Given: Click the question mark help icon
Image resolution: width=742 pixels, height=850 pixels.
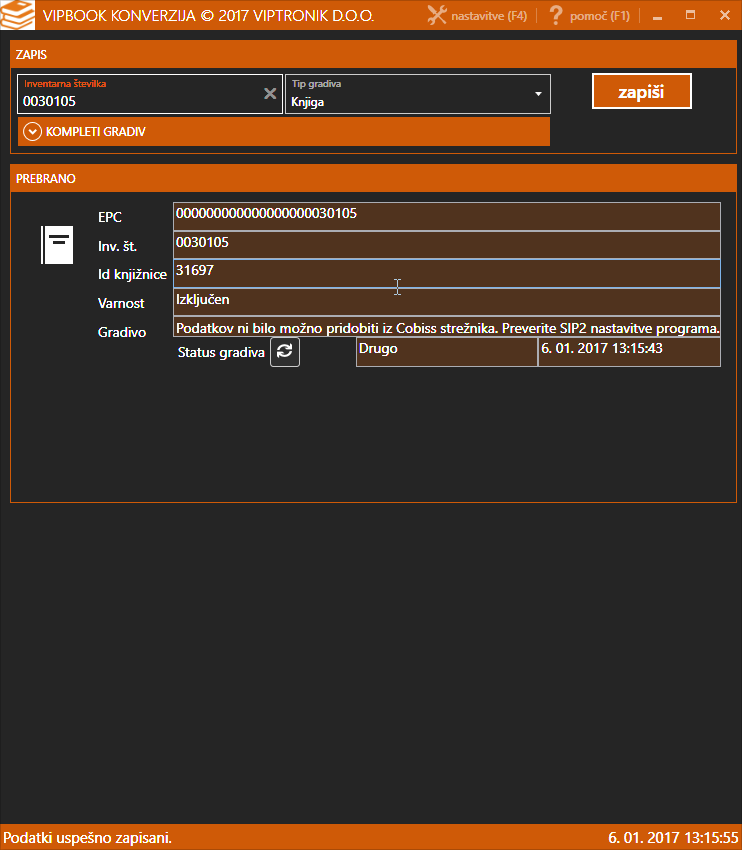Looking at the screenshot, I should coord(556,15).
